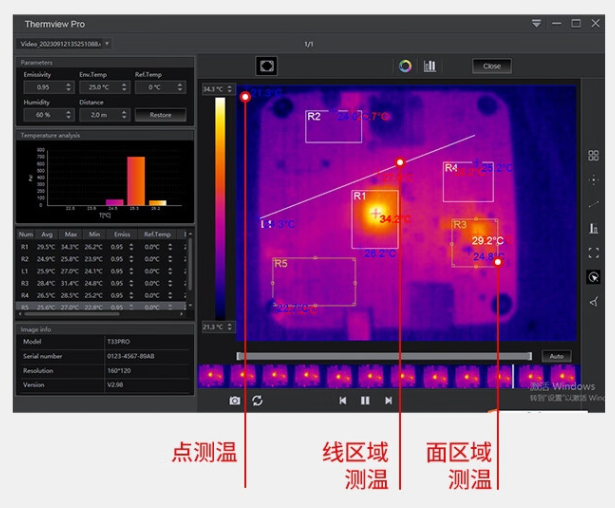The image size is (615, 508).
Task: Click the Close button above the thermal image
Action: pos(492,66)
